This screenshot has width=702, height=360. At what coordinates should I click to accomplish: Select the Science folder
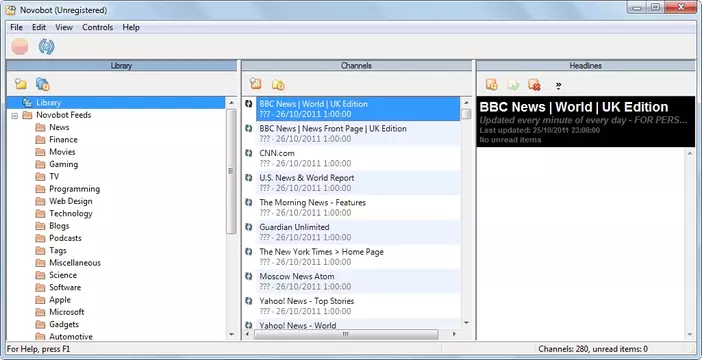pos(63,275)
